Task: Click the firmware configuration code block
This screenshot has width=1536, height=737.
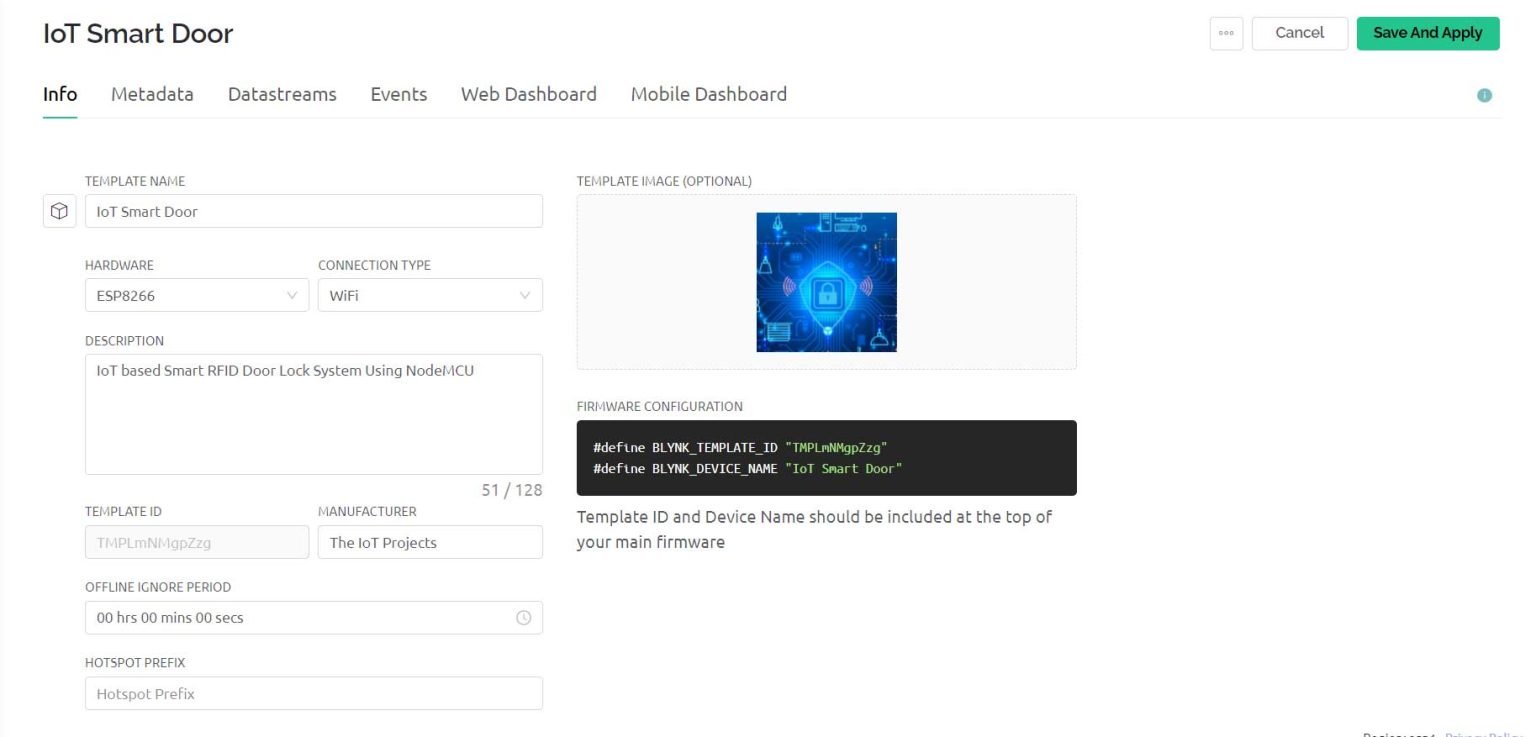Action: tap(826, 458)
